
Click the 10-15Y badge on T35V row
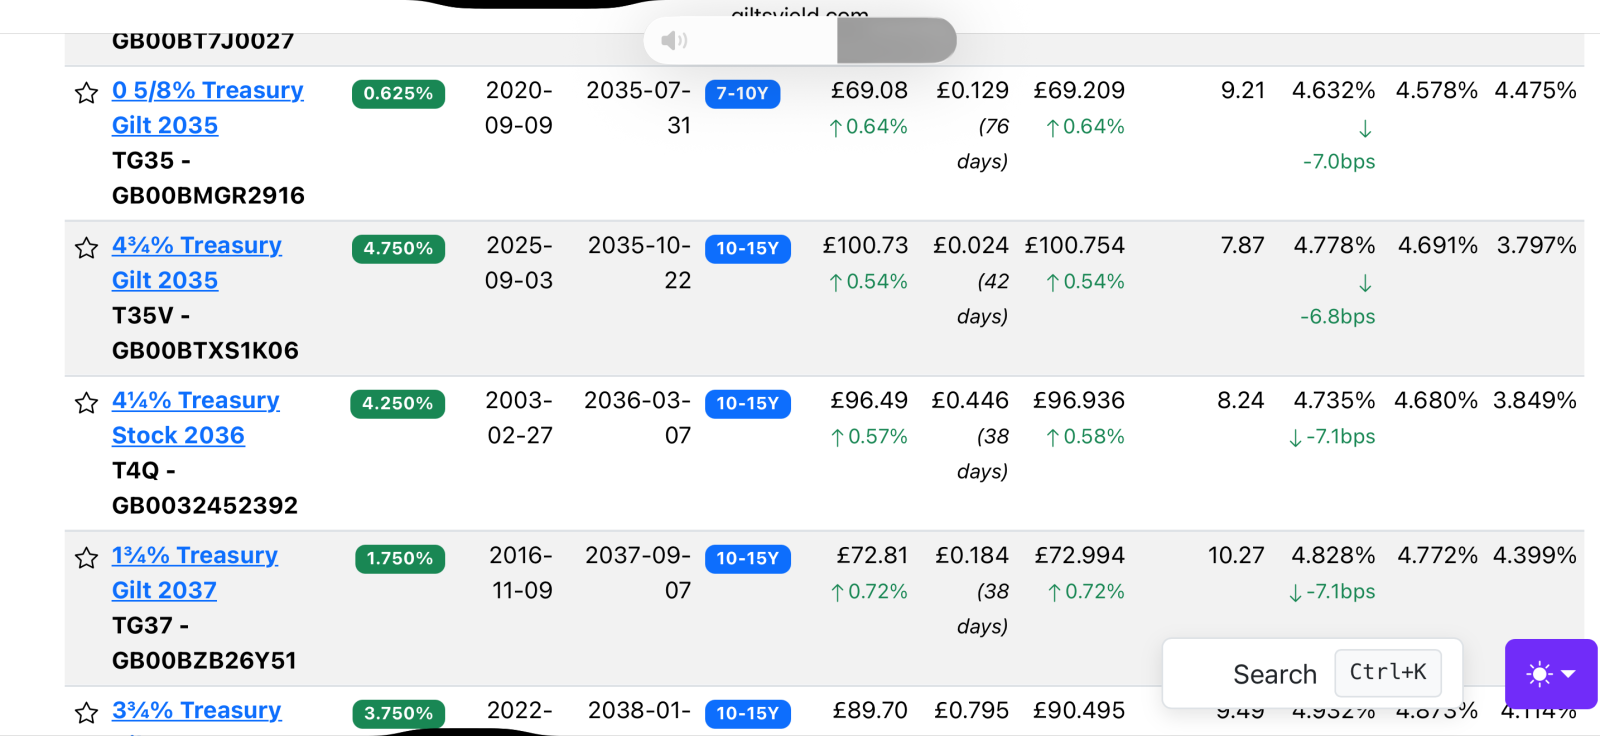tap(747, 249)
